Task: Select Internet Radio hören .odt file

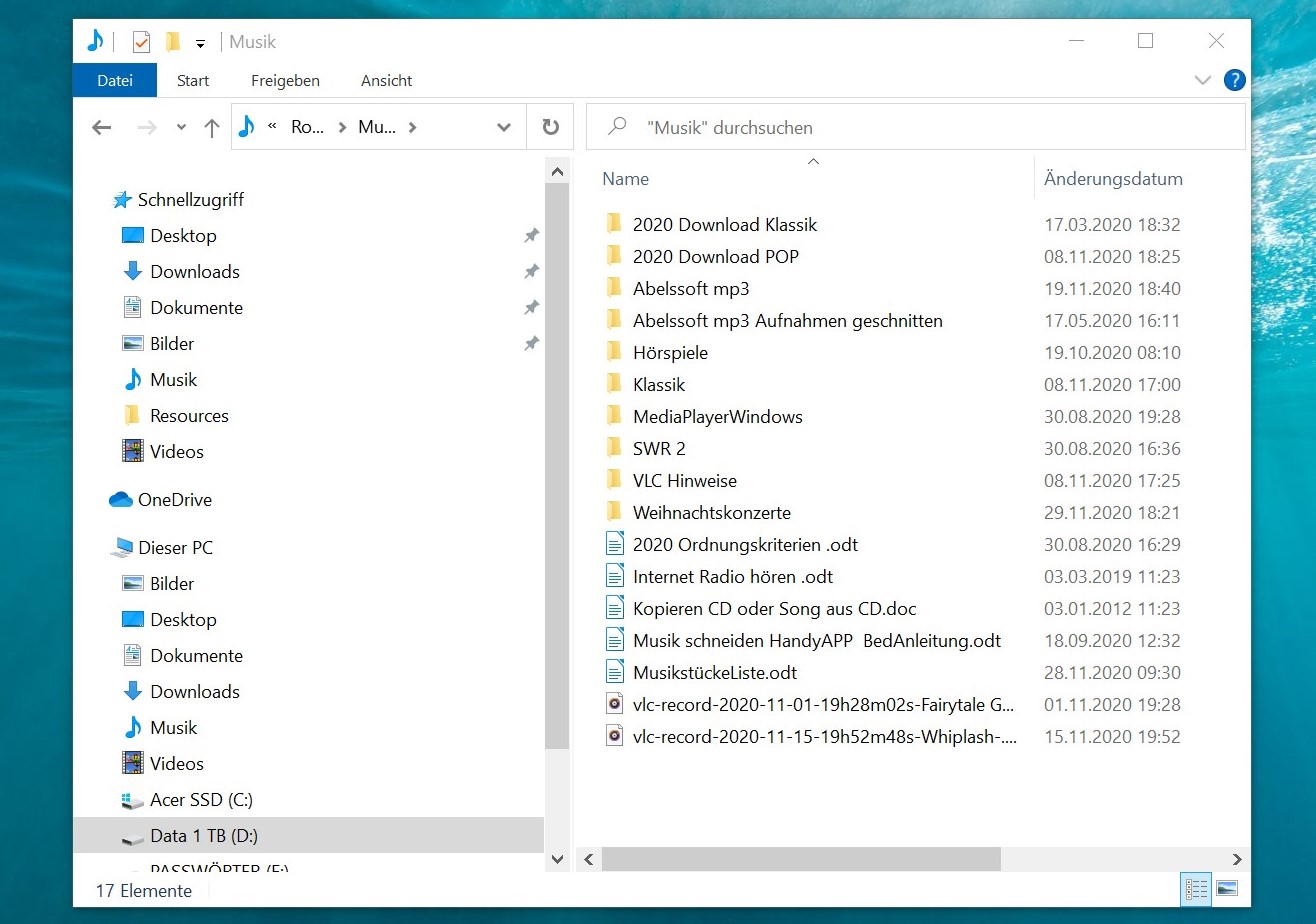Action: [733, 576]
